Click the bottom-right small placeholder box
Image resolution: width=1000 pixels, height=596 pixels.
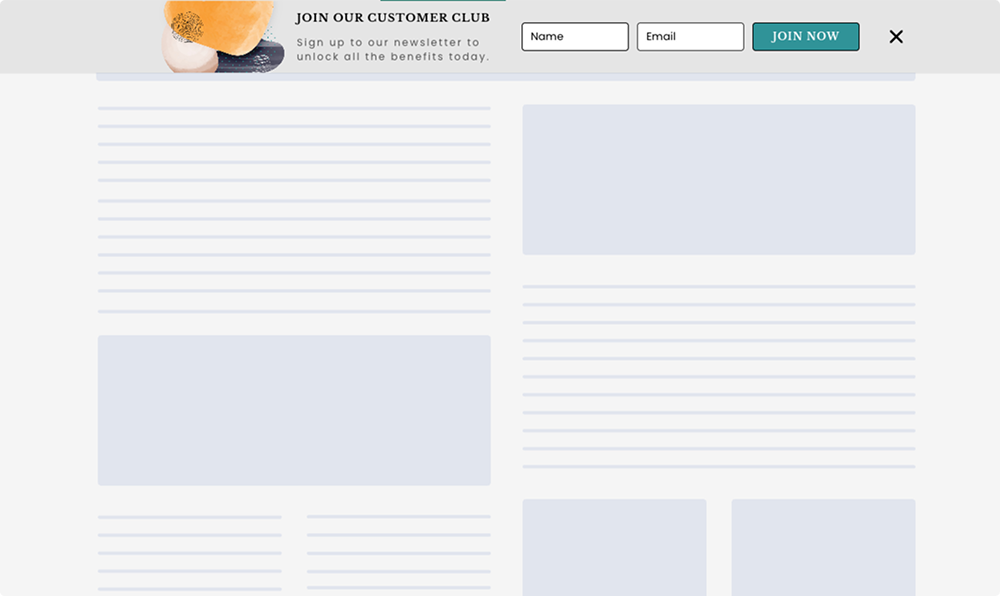coord(824,547)
